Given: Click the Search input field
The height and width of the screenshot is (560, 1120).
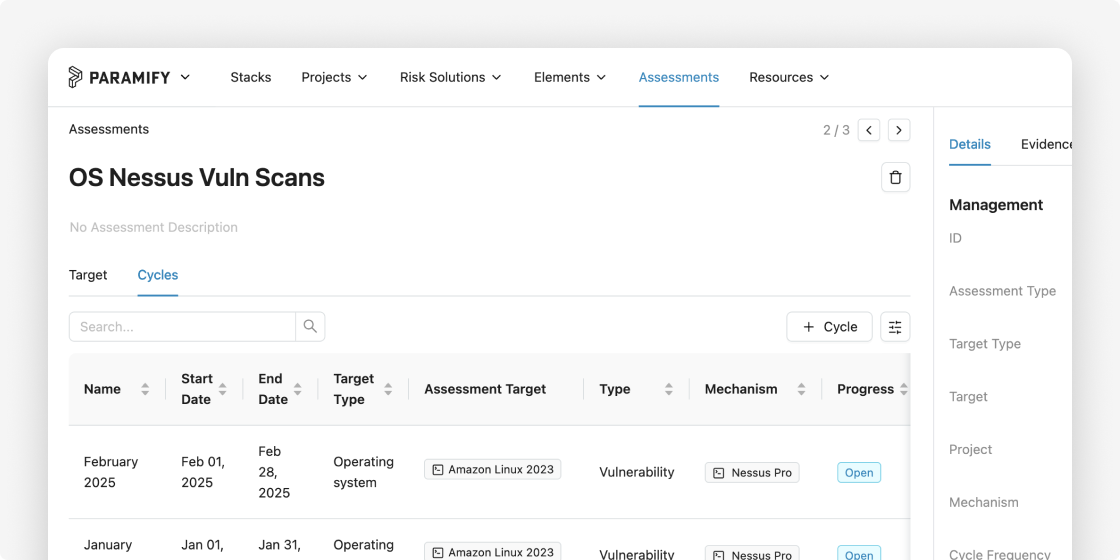Looking at the screenshot, I should pos(182,326).
